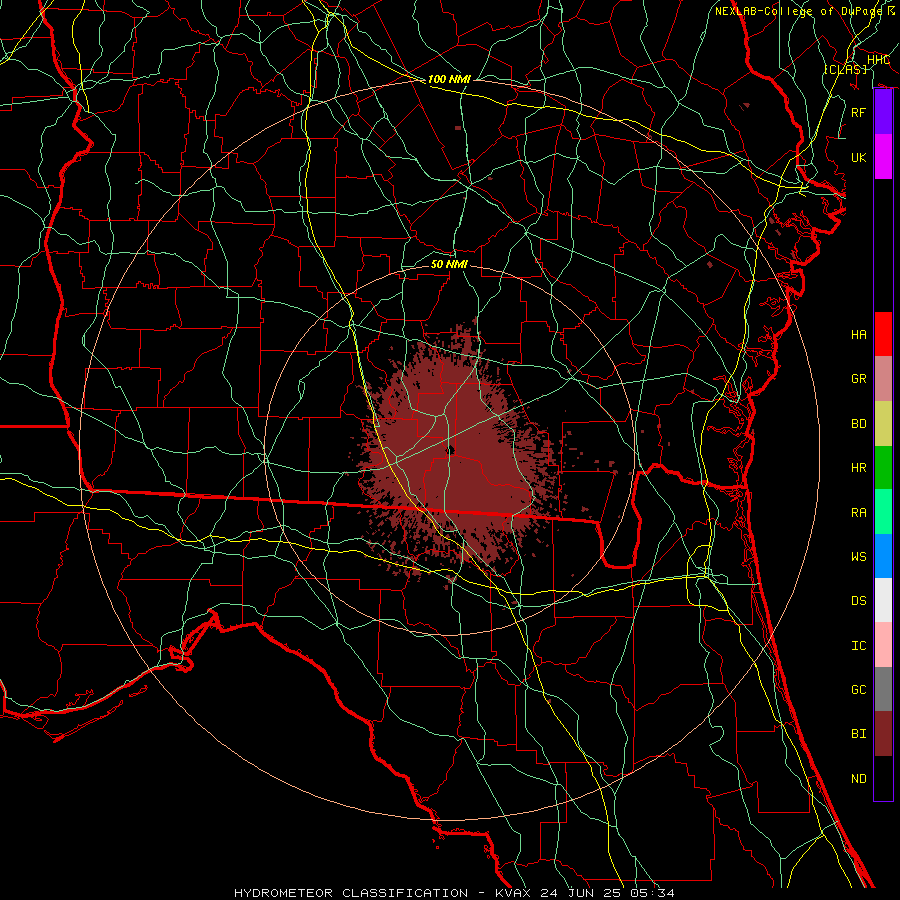The height and width of the screenshot is (900, 900).
Task: Click the RF purple legend swatch
Action: coord(883,112)
